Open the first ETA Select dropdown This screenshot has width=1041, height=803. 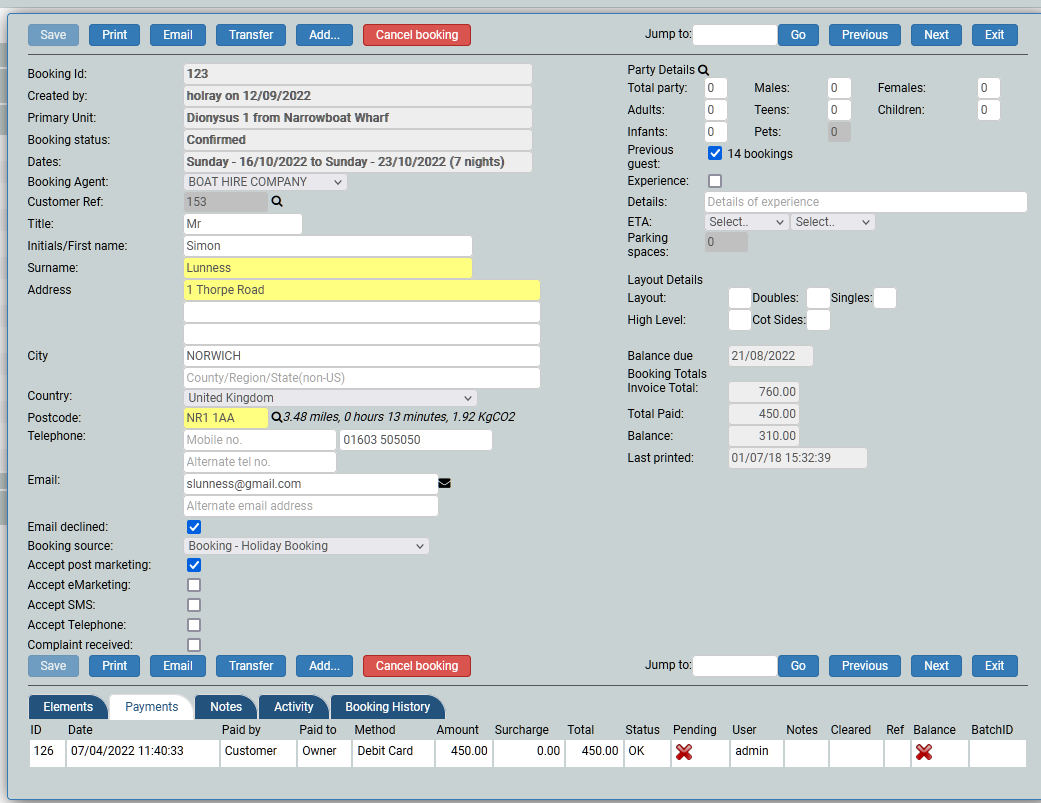746,222
